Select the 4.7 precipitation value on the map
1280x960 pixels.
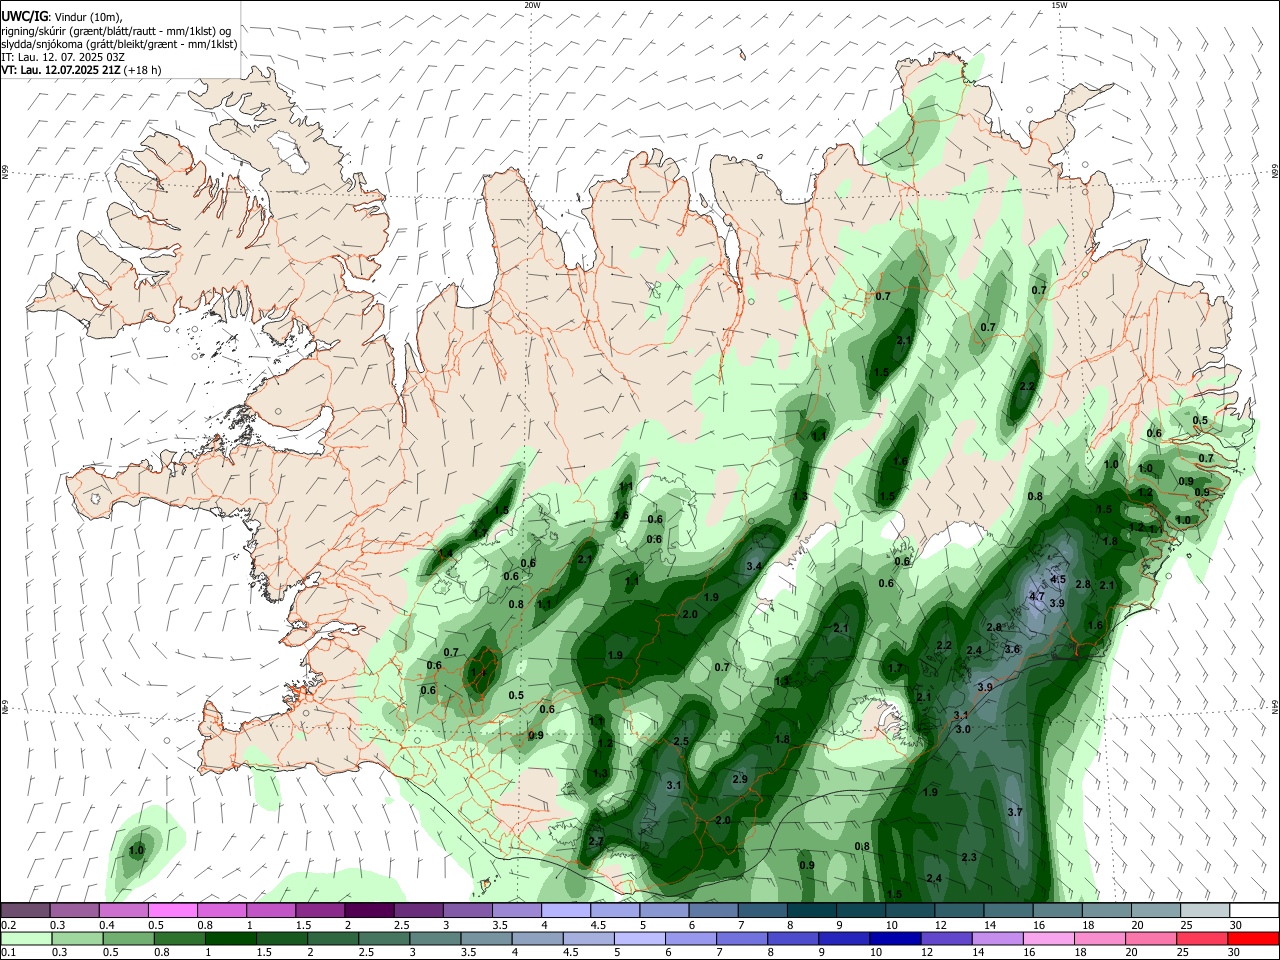[x=1037, y=596]
